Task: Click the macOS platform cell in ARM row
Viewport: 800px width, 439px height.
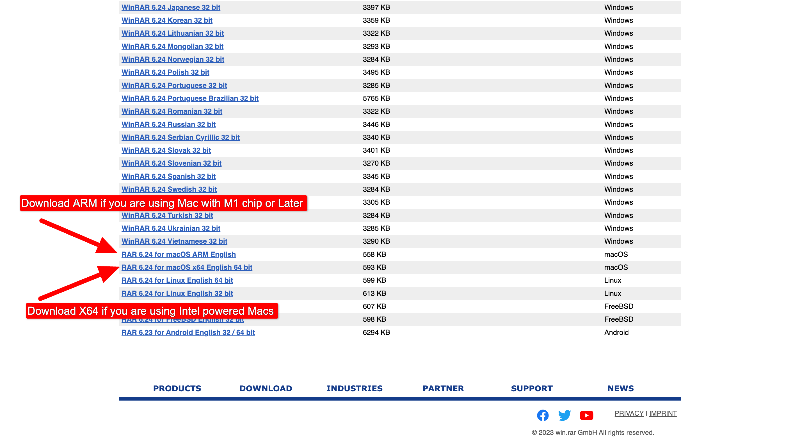Action: (616, 254)
